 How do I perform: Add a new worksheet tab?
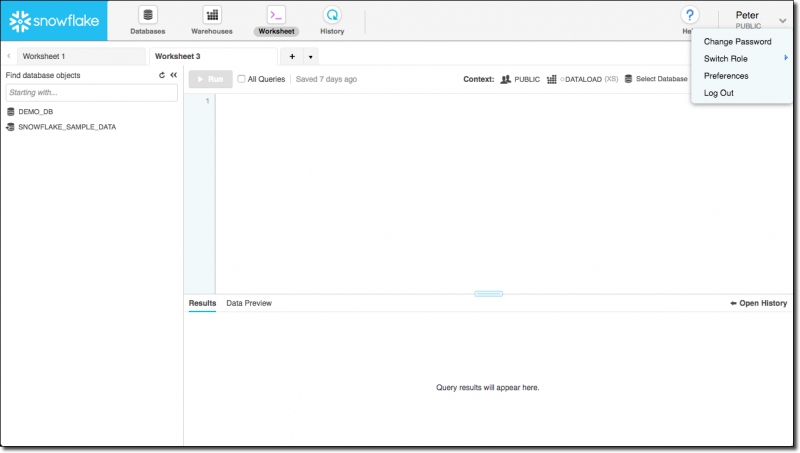pos(292,56)
